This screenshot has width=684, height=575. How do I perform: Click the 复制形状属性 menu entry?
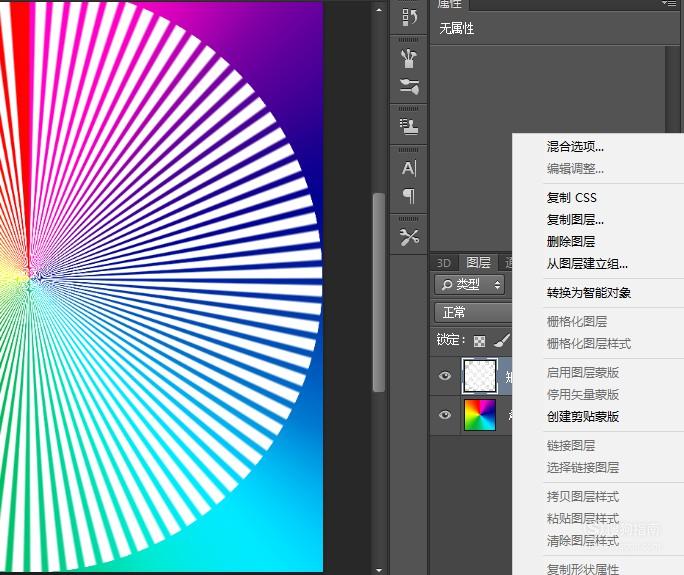click(x=583, y=569)
